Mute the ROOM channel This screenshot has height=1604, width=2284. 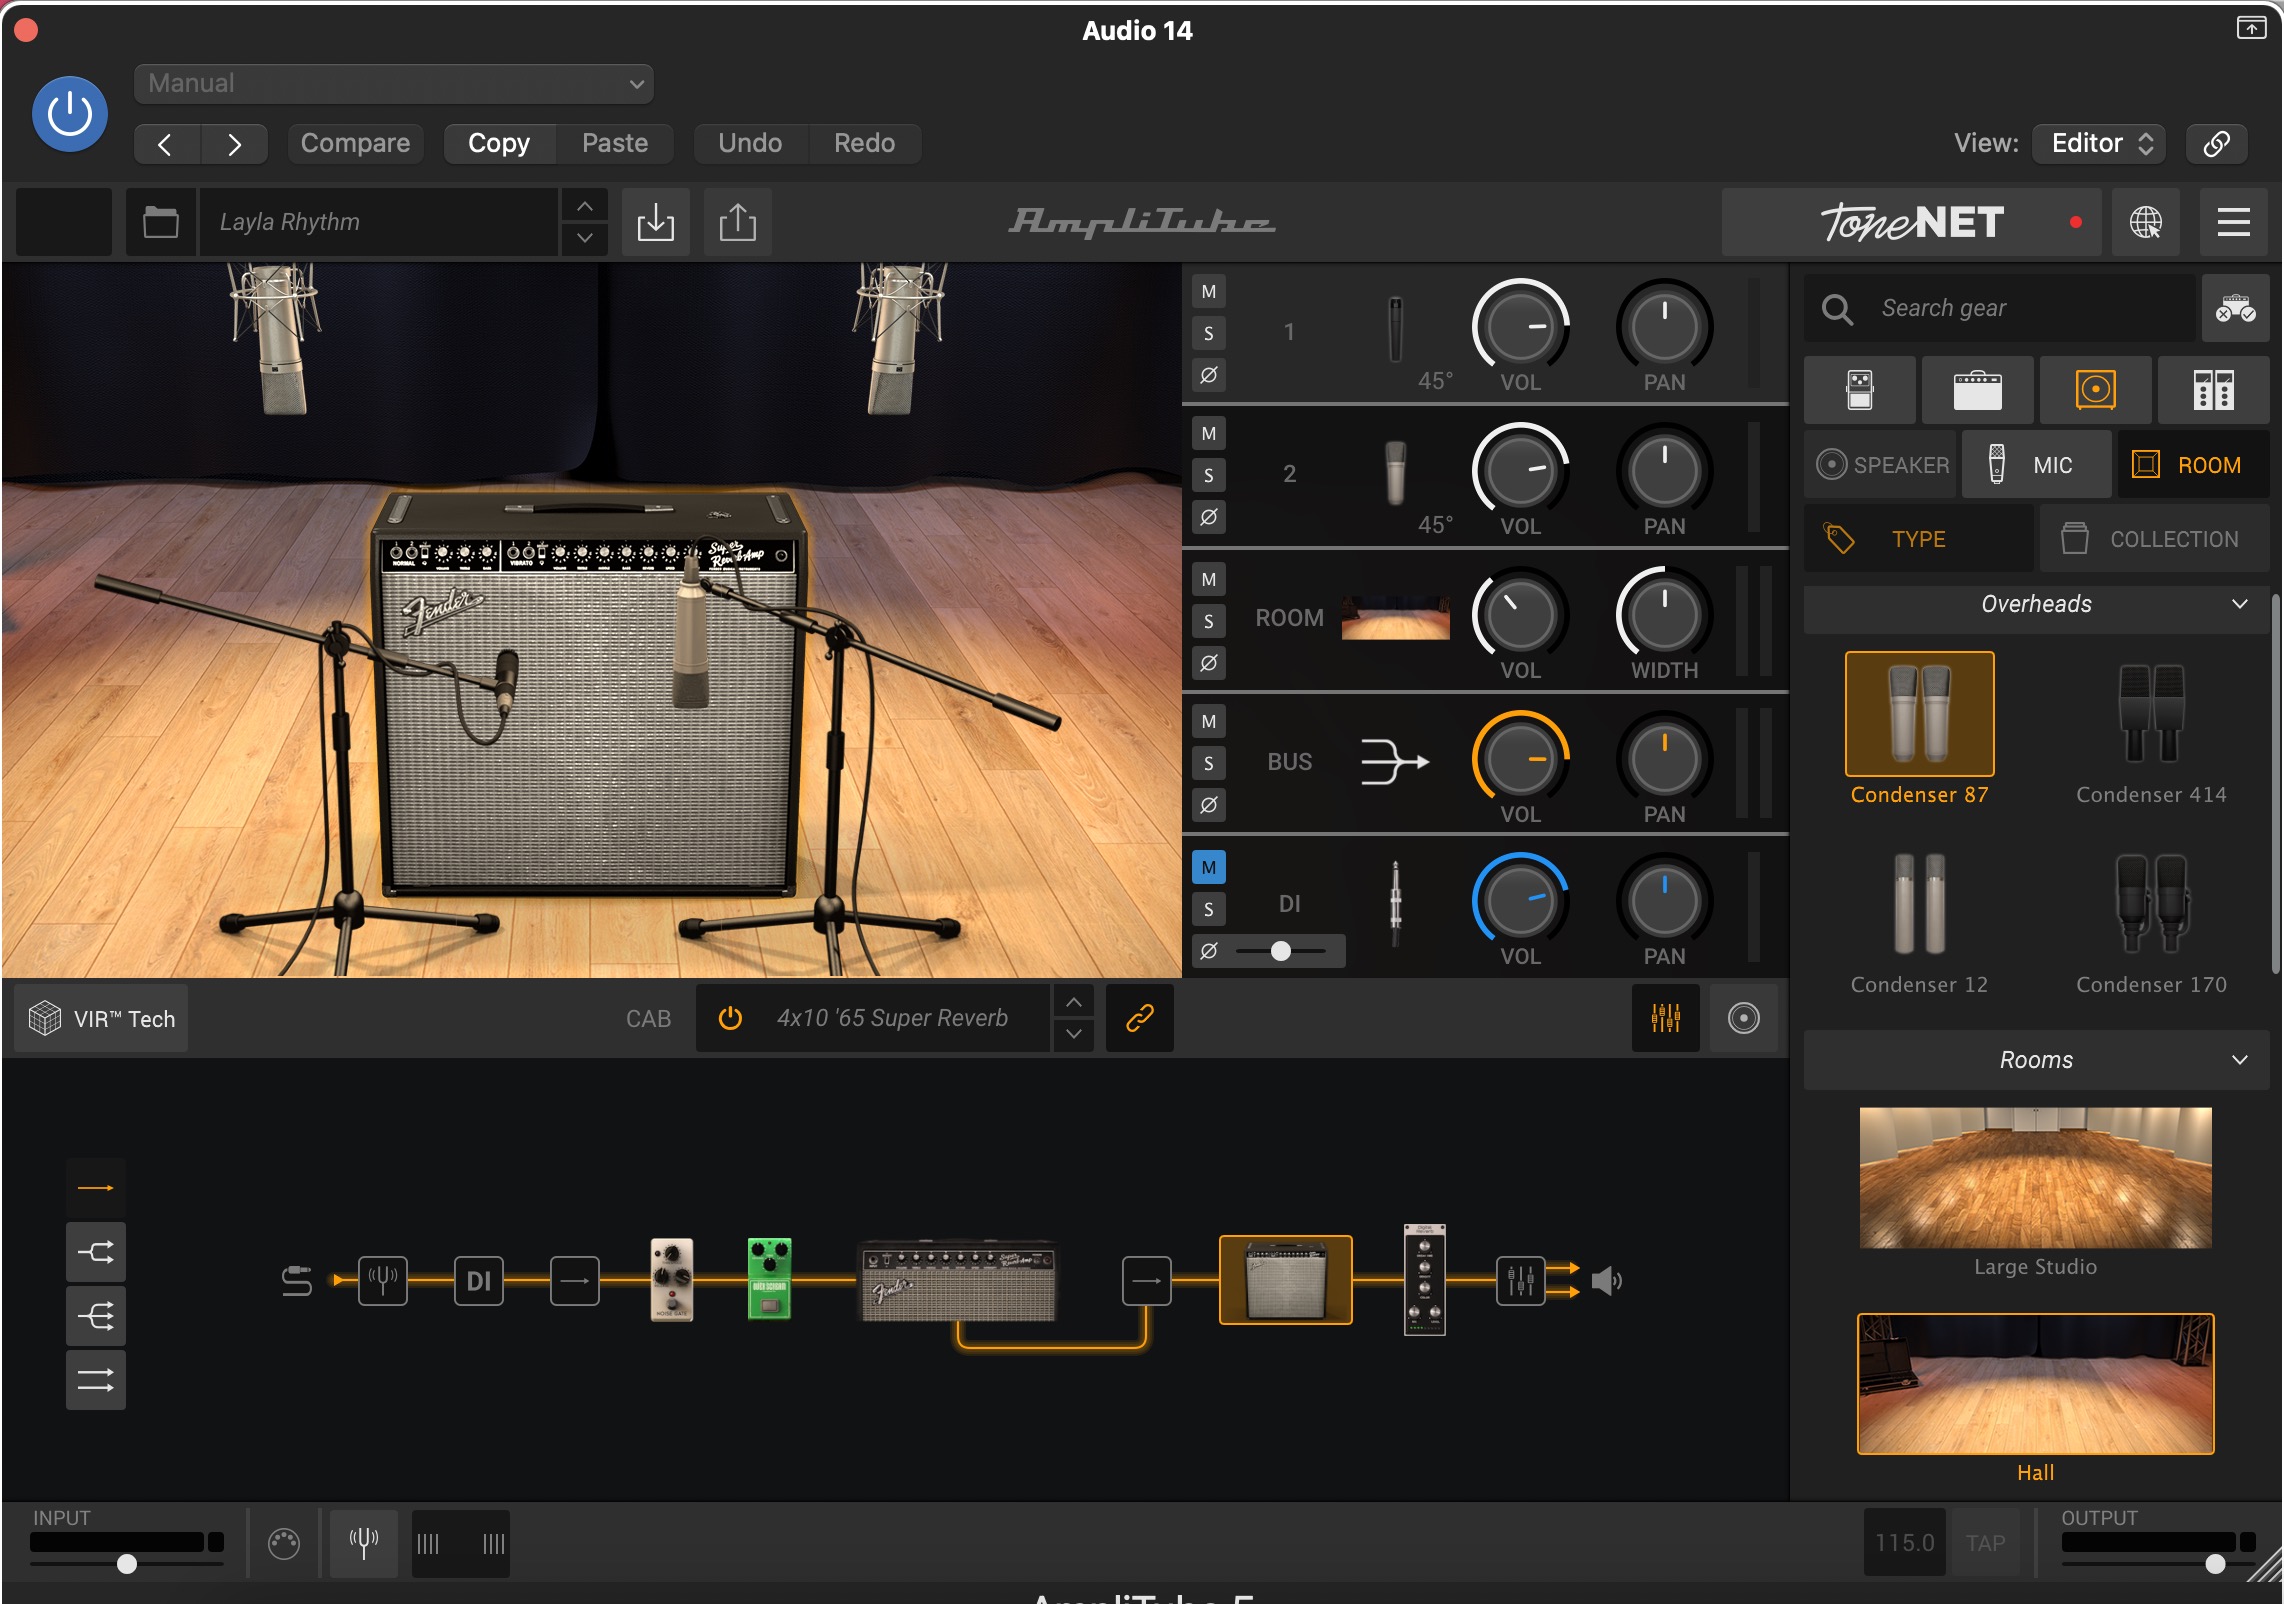(1209, 580)
